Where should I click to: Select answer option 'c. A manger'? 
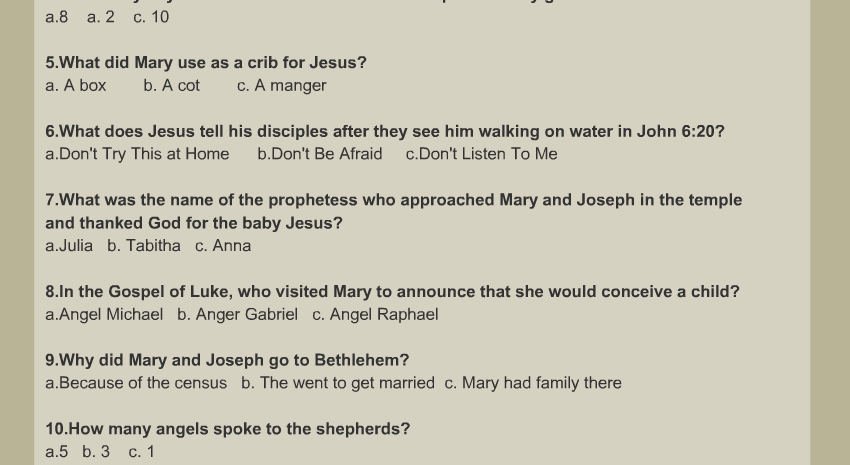[x=282, y=86]
